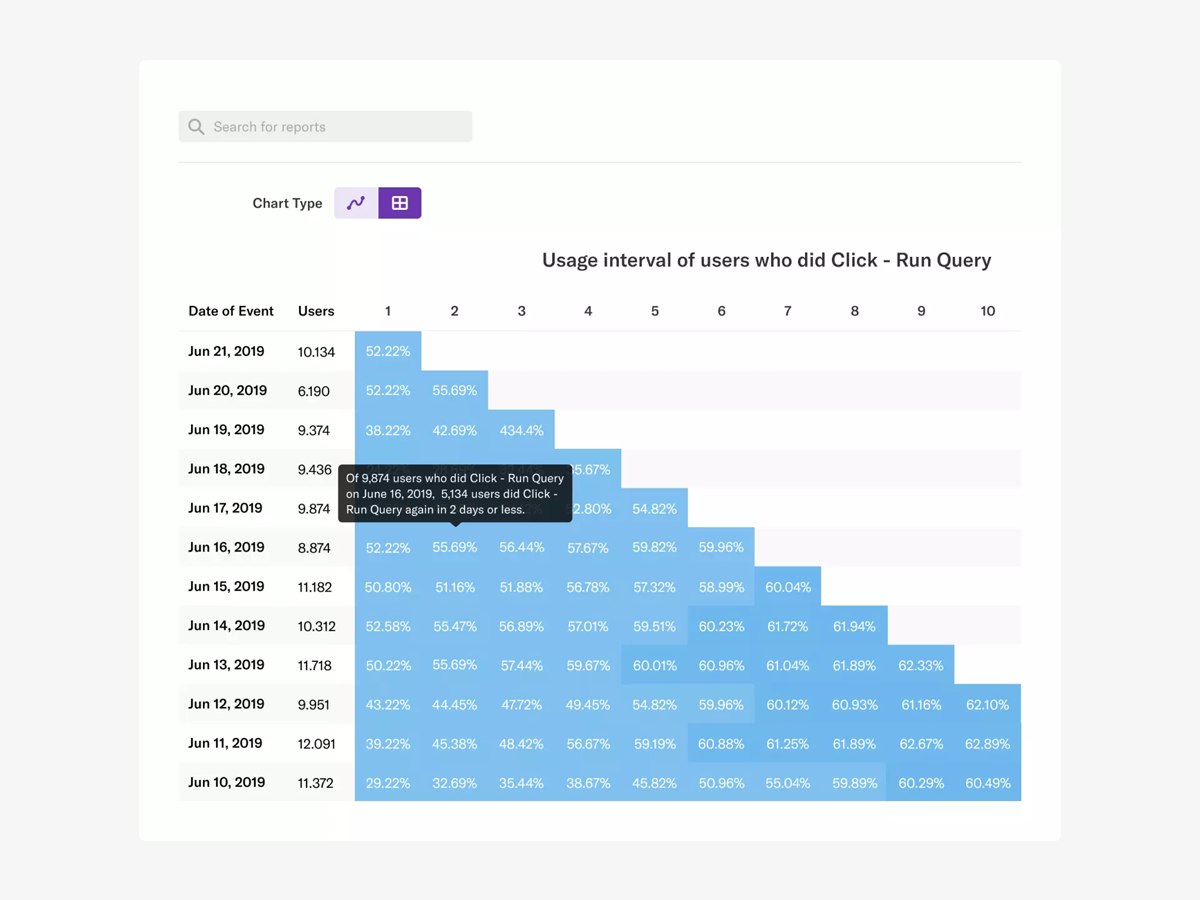Viewport: 1200px width, 900px height.
Task: Click the 52.22% cell for Jun 21
Action: (x=388, y=351)
